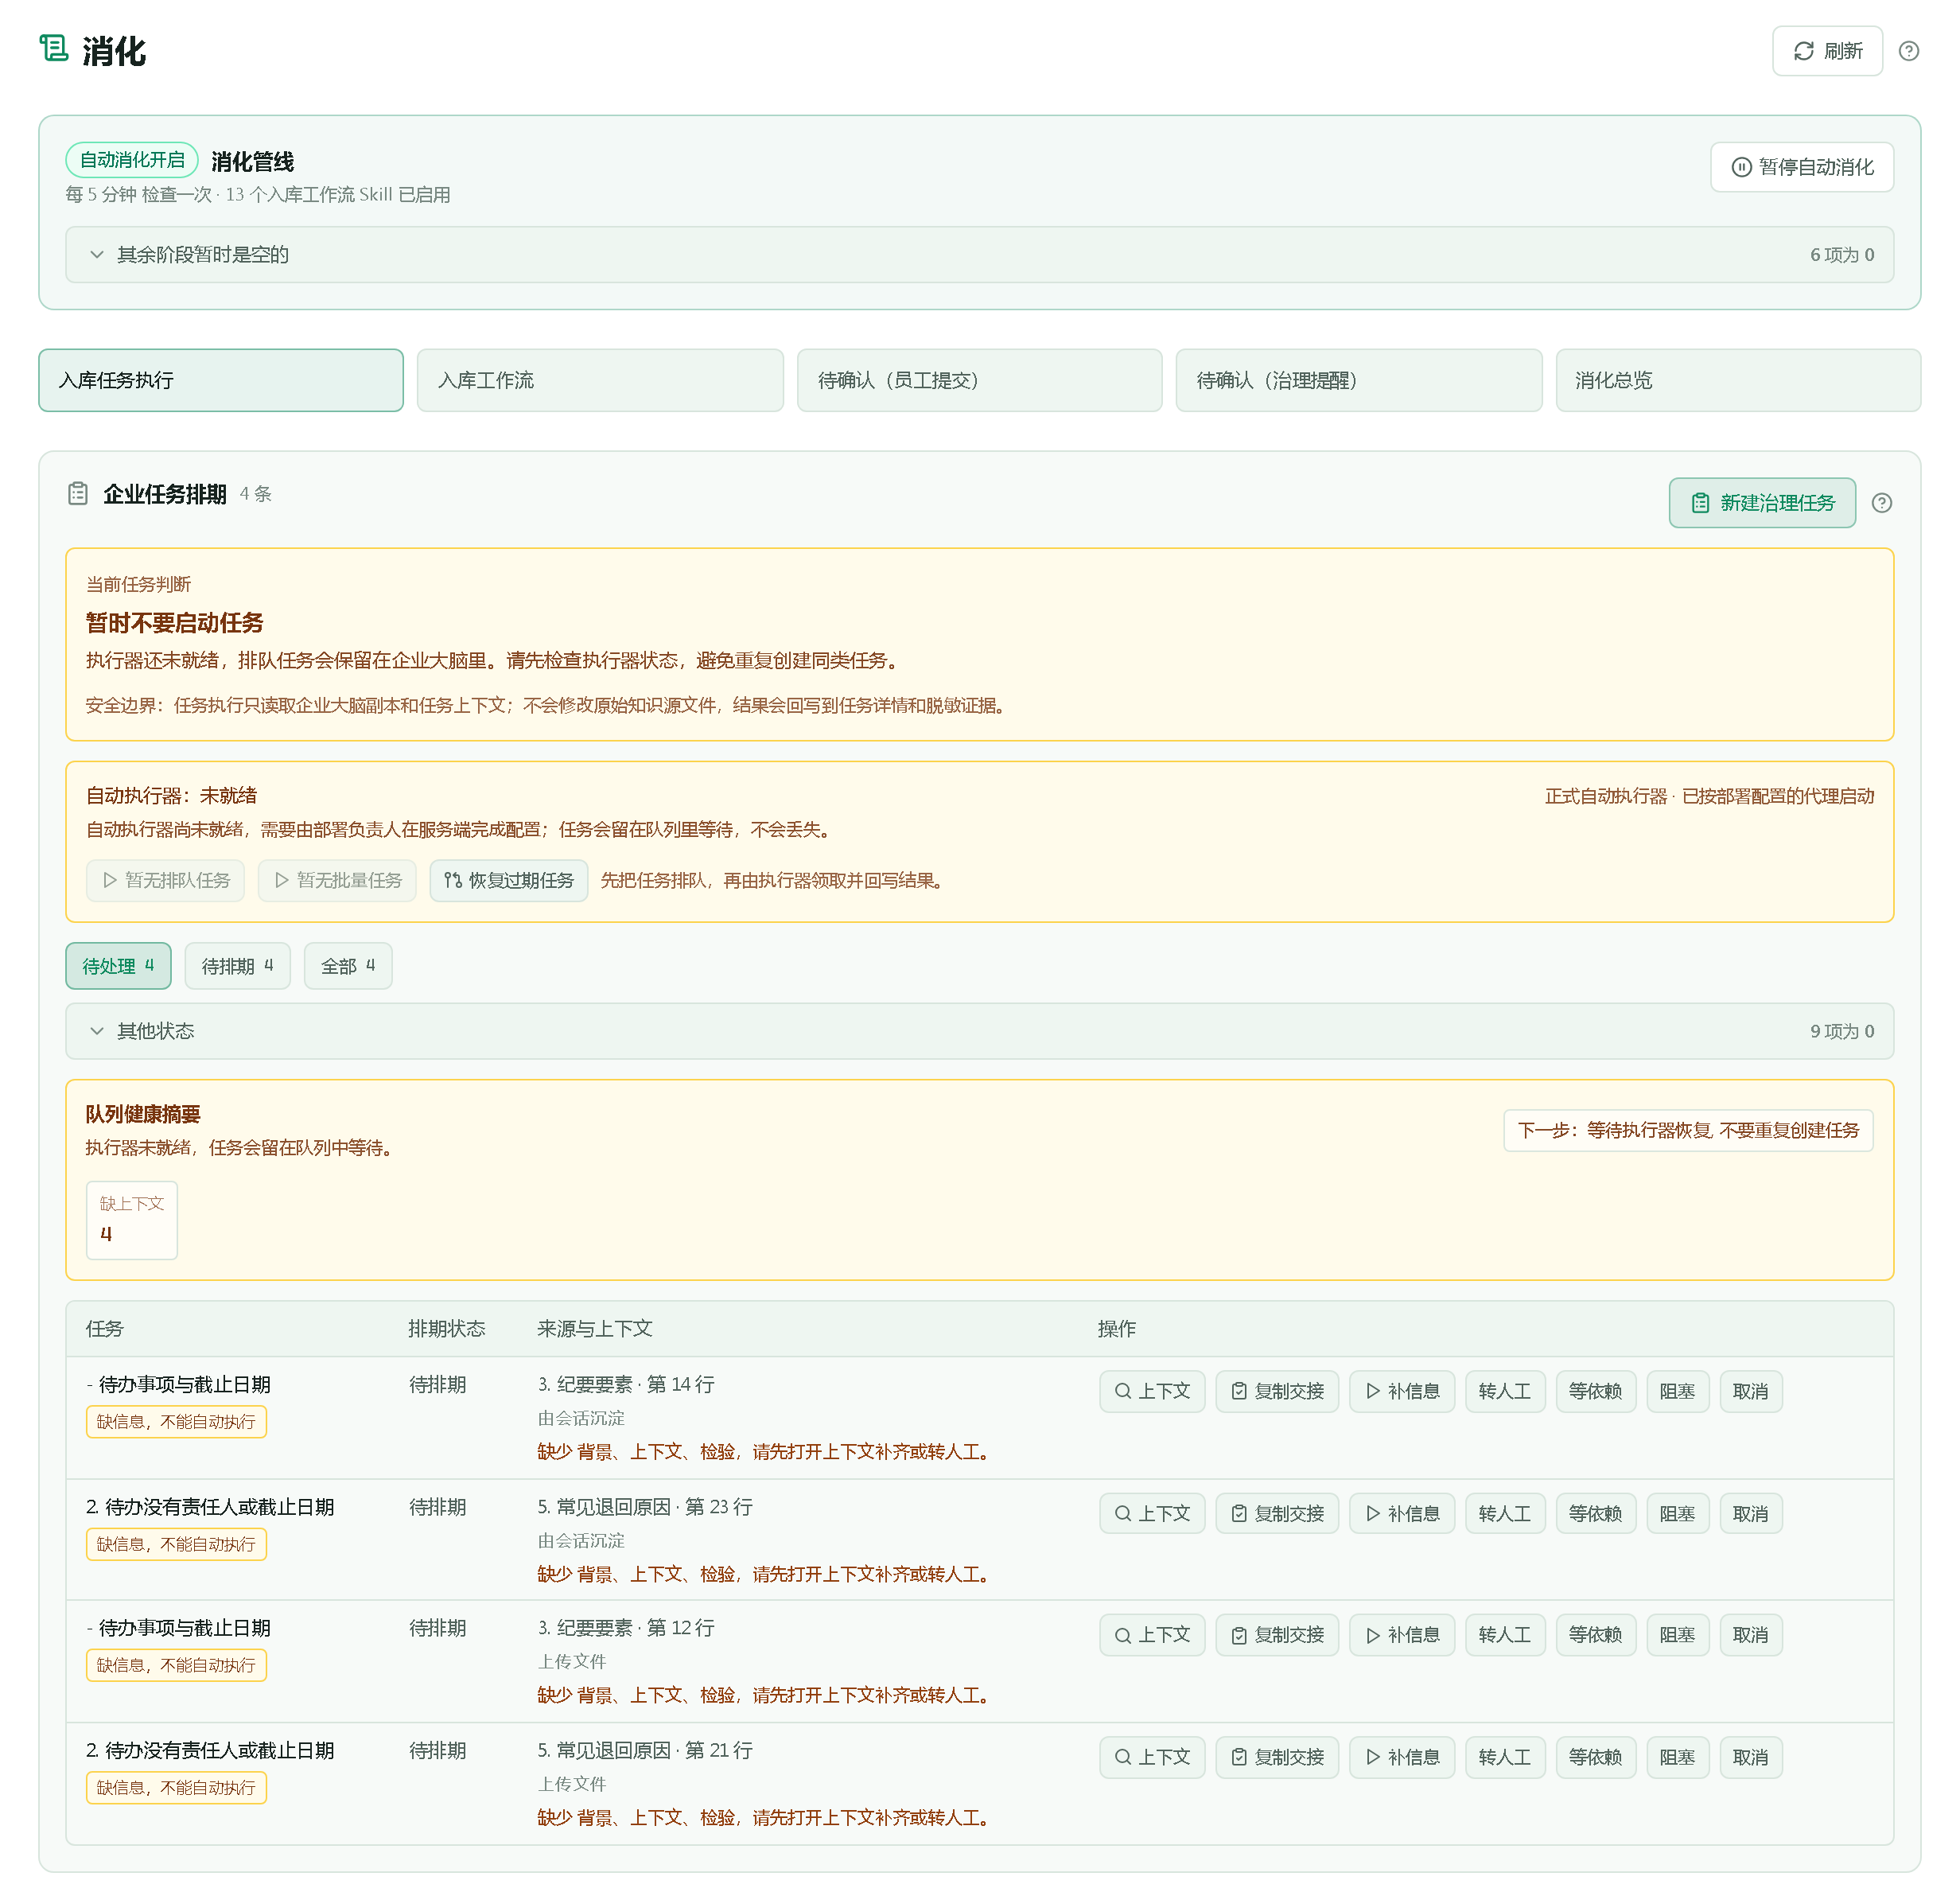The height and width of the screenshot is (1892, 1960).
Task: Click the disabled 暂无排队任务 button
Action: pos(165,881)
